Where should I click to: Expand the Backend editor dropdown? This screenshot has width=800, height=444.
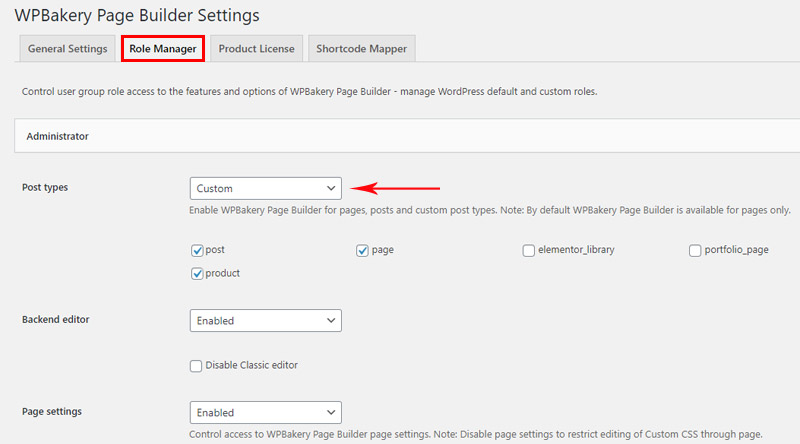pyautogui.click(x=266, y=320)
